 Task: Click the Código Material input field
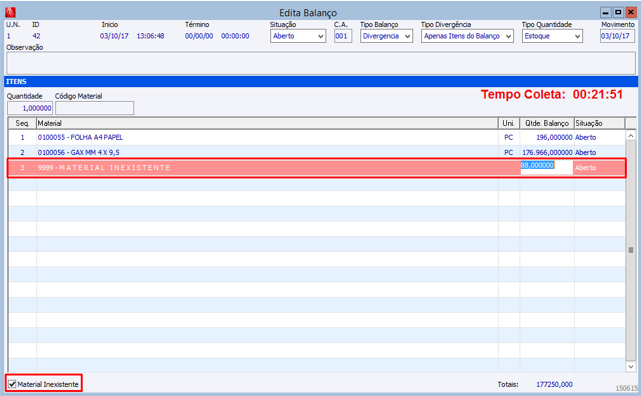pos(94,108)
